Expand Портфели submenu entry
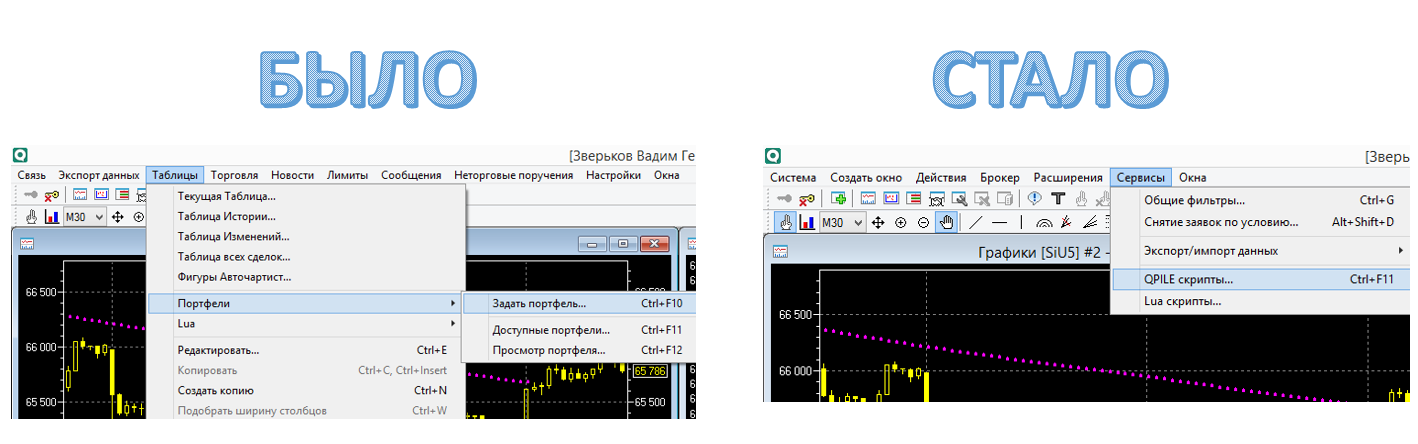Viewport: 1418px width, 444px height. point(305,303)
